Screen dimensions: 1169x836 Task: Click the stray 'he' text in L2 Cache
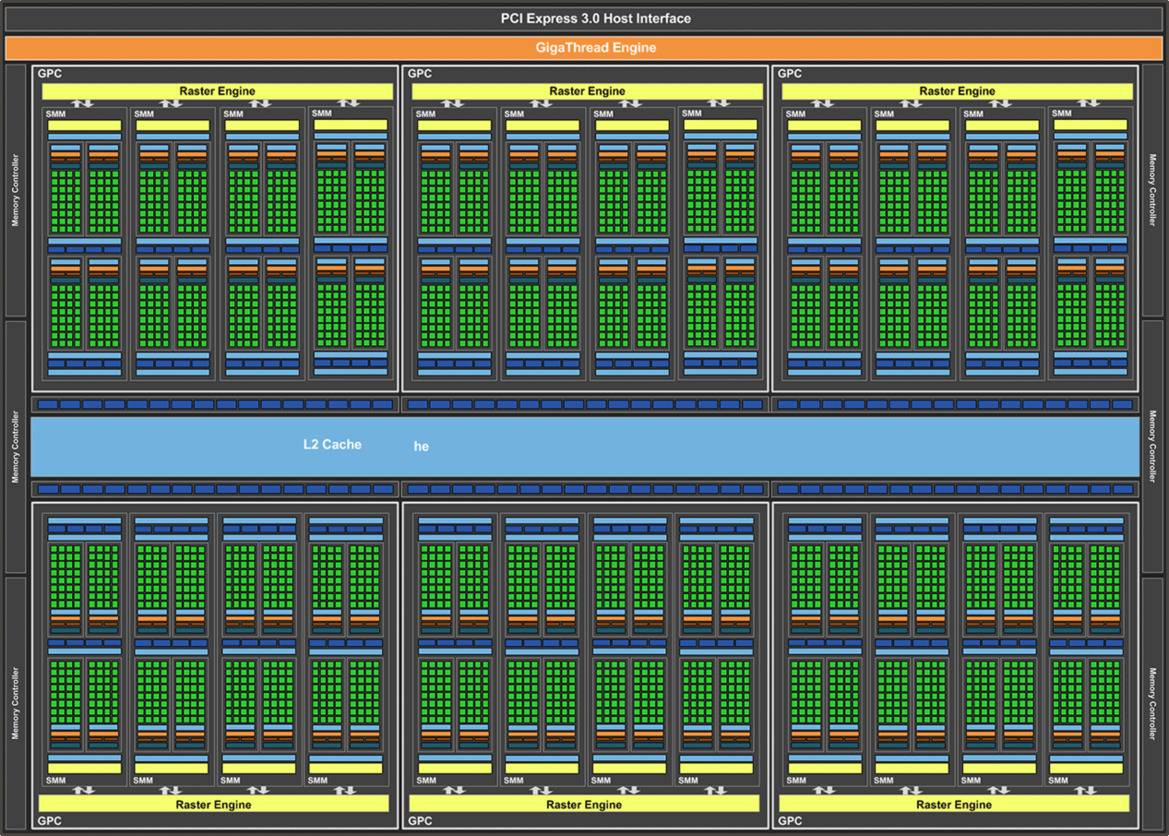click(421, 446)
